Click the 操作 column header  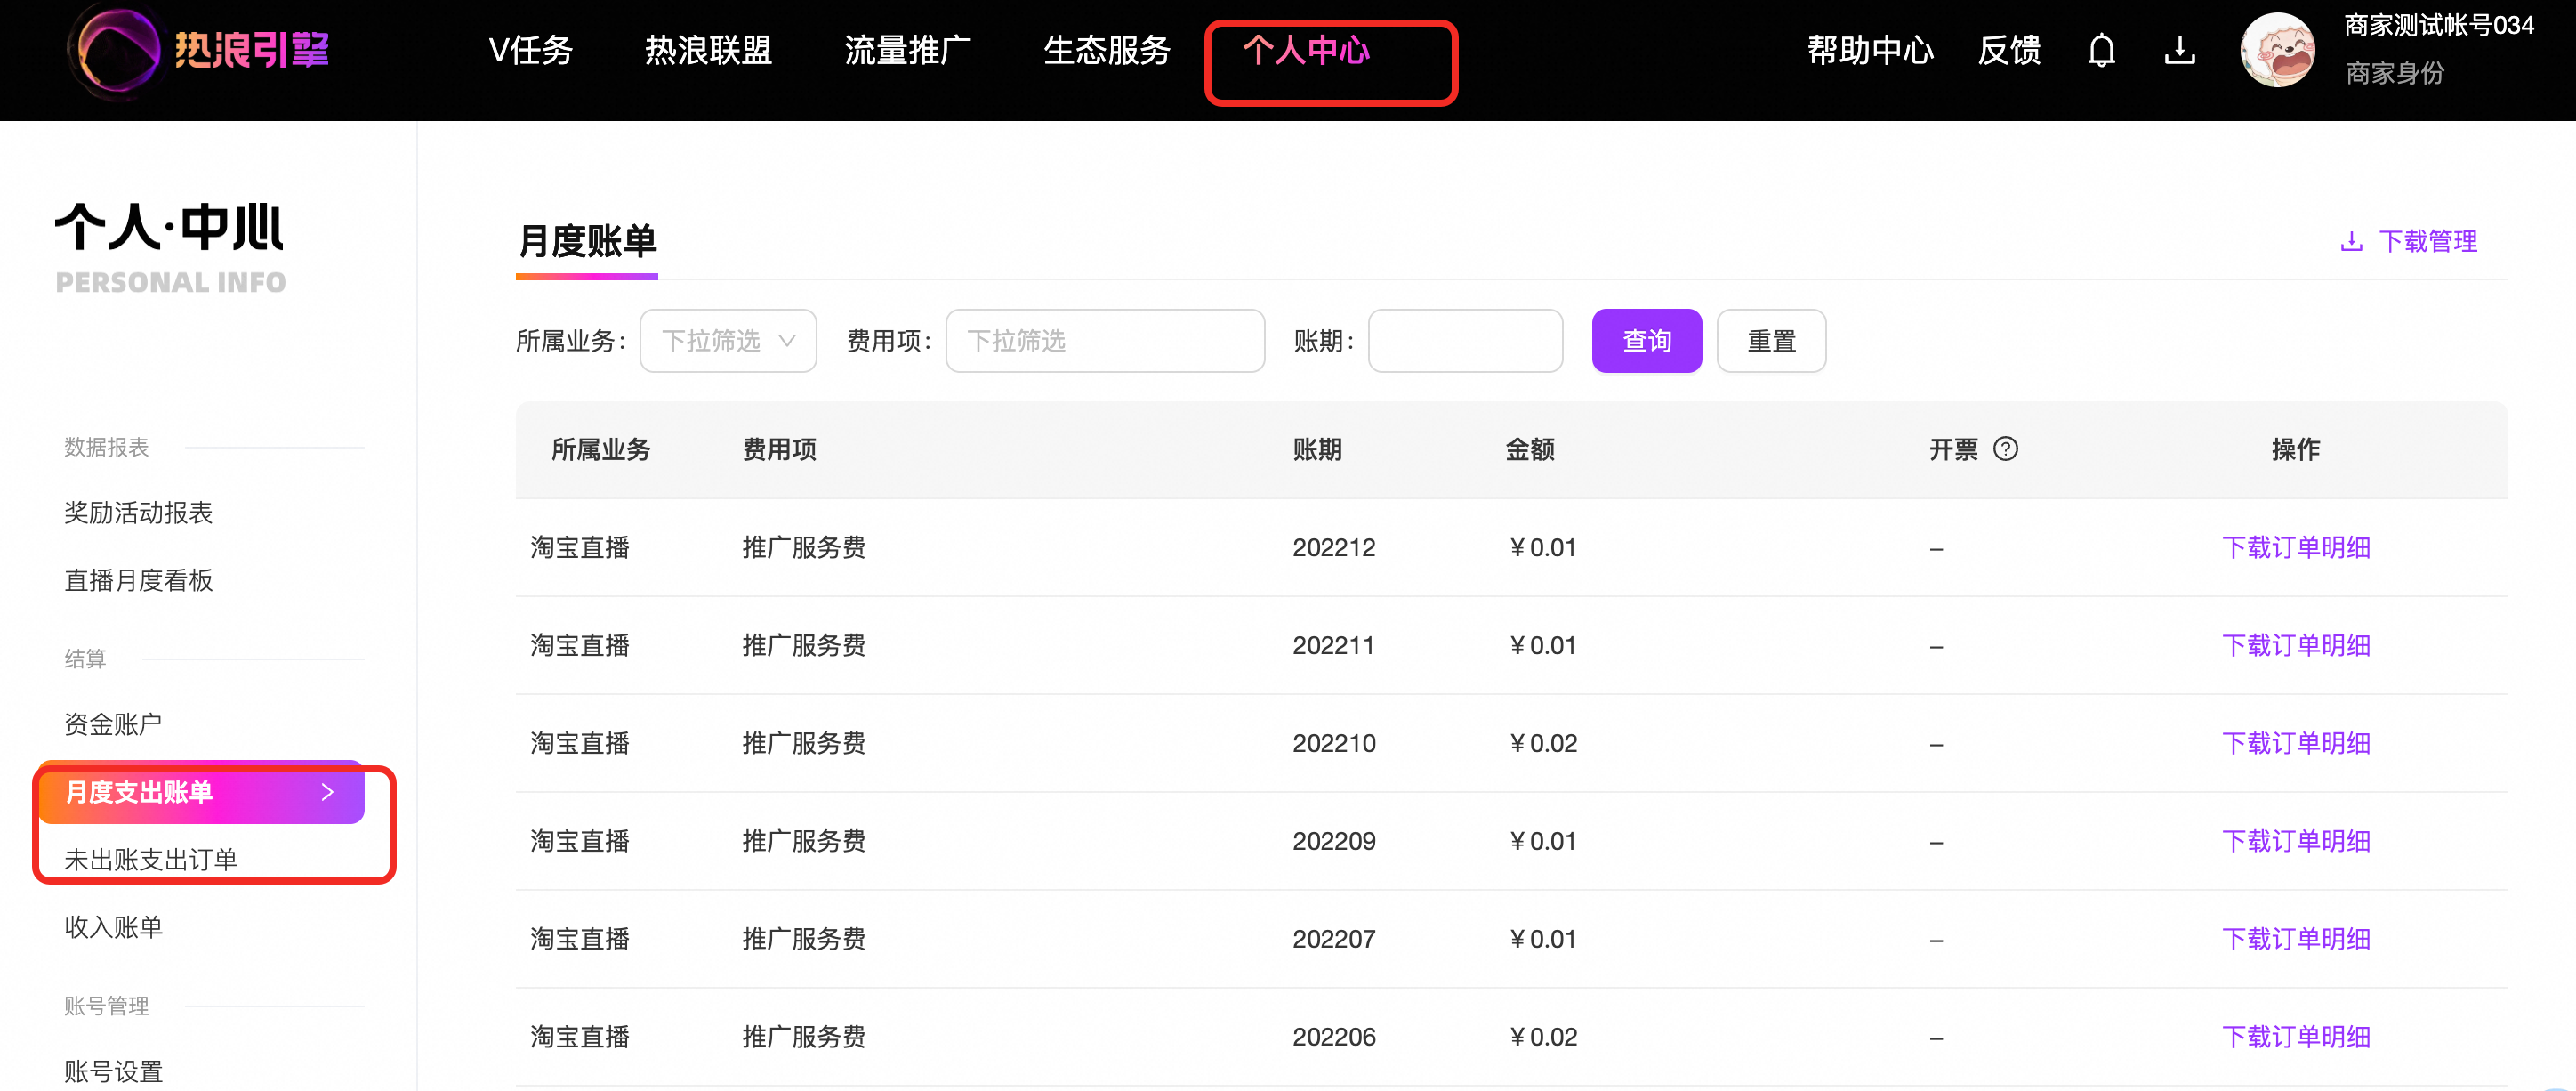pyautogui.click(x=2296, y=449)
